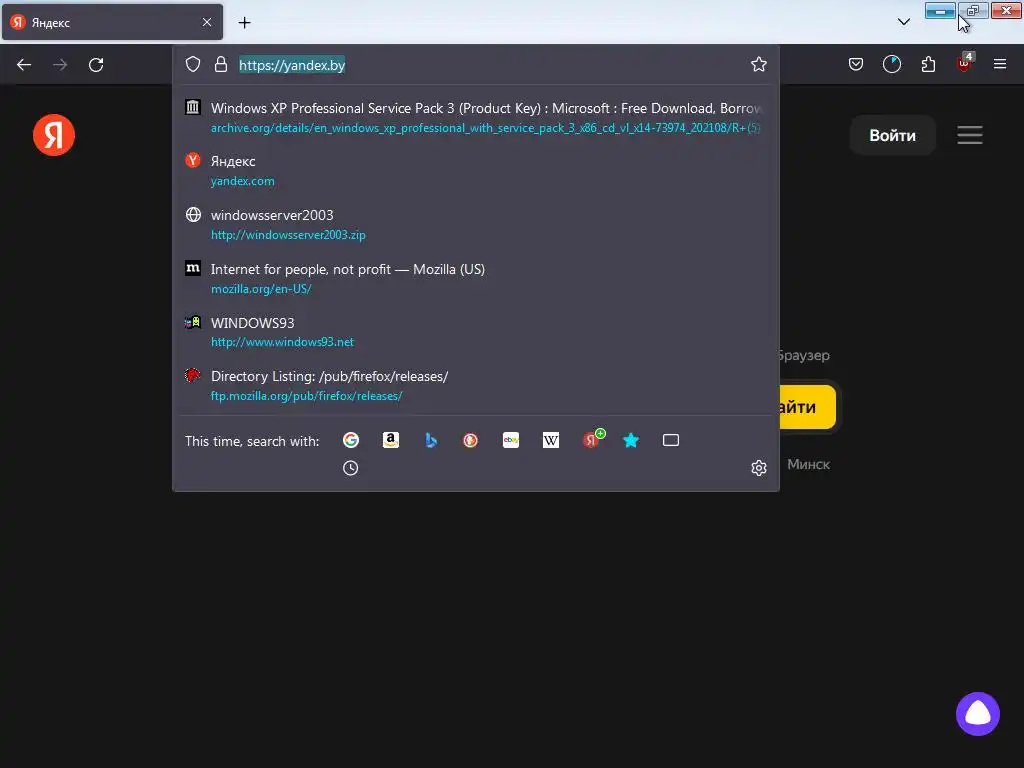The image size is (1024, 768).
Task: Reload the current page
Action: click(x=96, y=65)
